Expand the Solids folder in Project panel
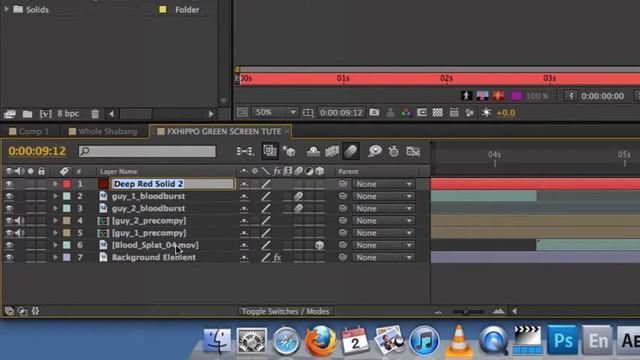Viewport: 640px width, 360px height. point(6,9)
